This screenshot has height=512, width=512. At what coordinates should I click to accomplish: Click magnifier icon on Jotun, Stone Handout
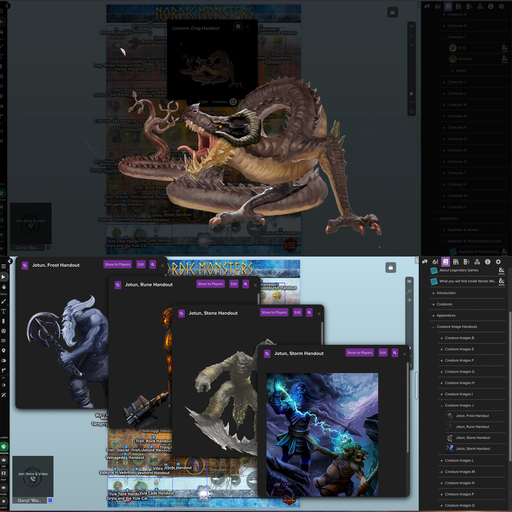tap(309, 313)
